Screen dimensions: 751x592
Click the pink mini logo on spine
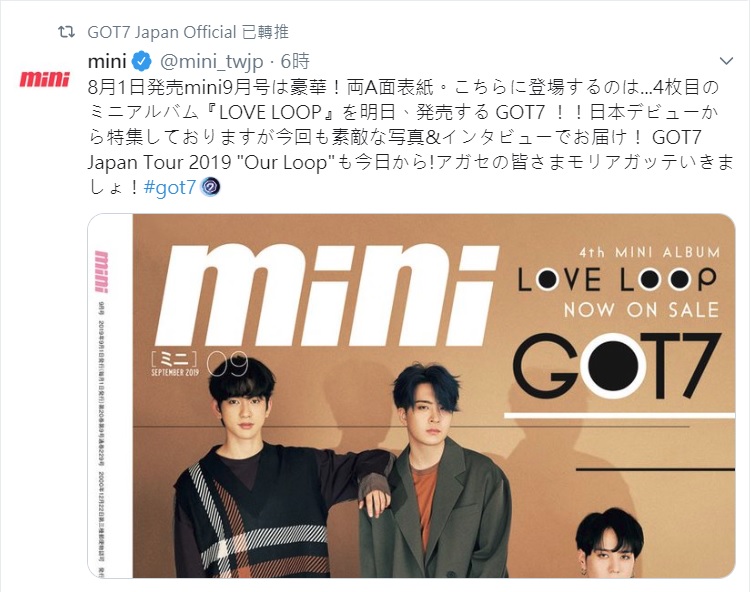(x=102, y=272)
